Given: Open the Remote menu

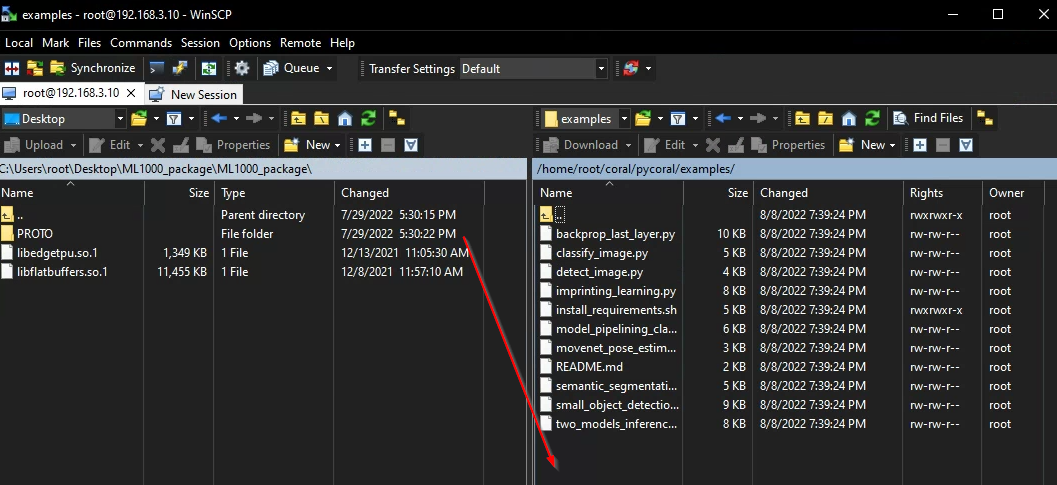Looking at the screenshot, I should 301,42.
